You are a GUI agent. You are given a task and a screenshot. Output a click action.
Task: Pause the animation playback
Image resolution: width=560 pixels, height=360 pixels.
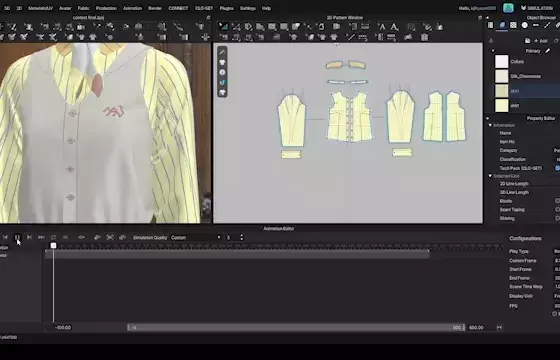pyautogui.click(x=17, y=237)
